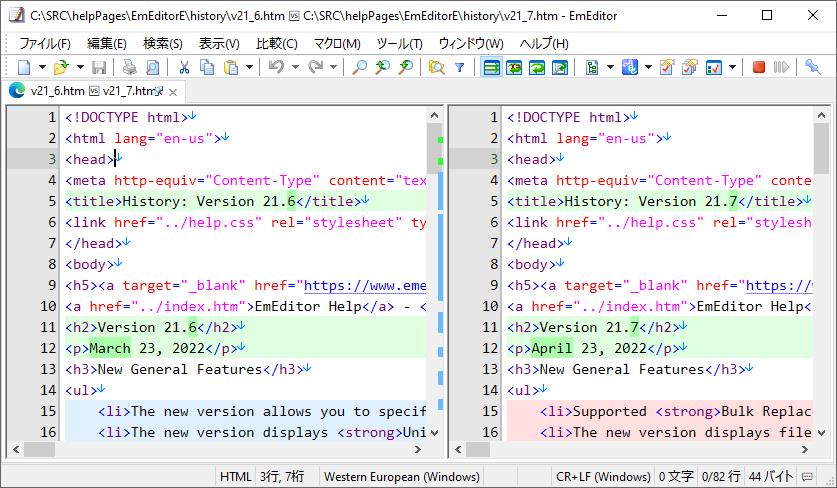The image size is (837, 488).
Task: Expand the Redo history dropdown arrow
Action: coord(334,67)
